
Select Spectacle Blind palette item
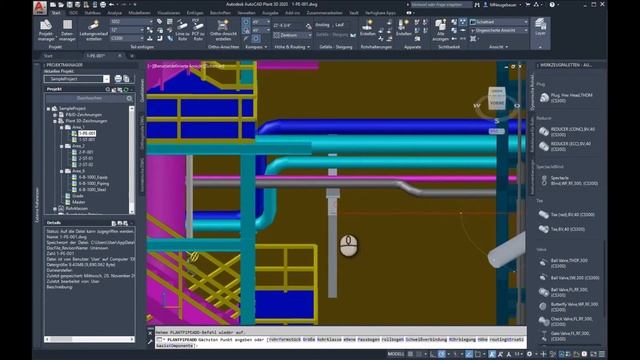point(569,180)
